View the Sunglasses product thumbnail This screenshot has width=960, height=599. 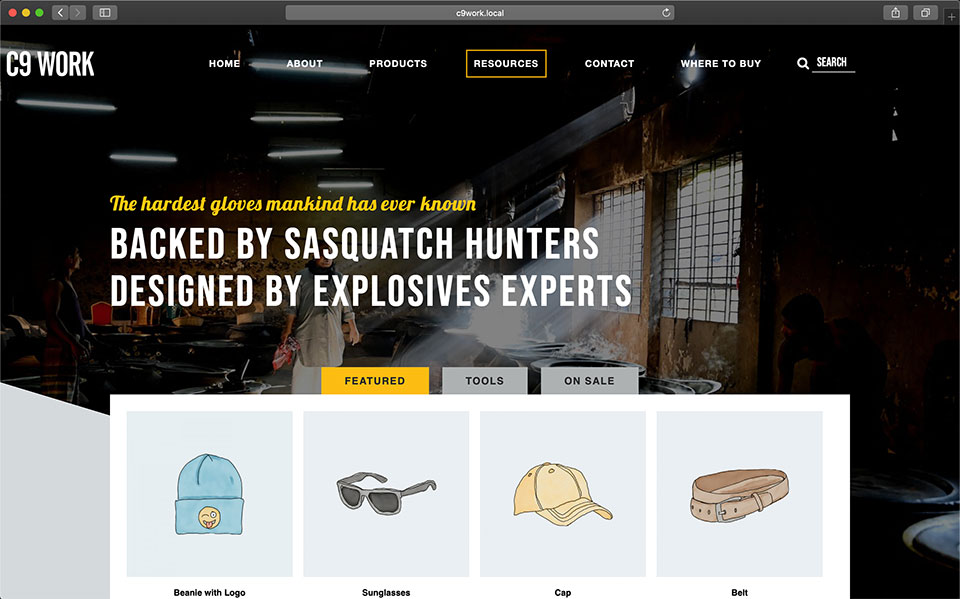pyautogui.click(x=386, y=494)
